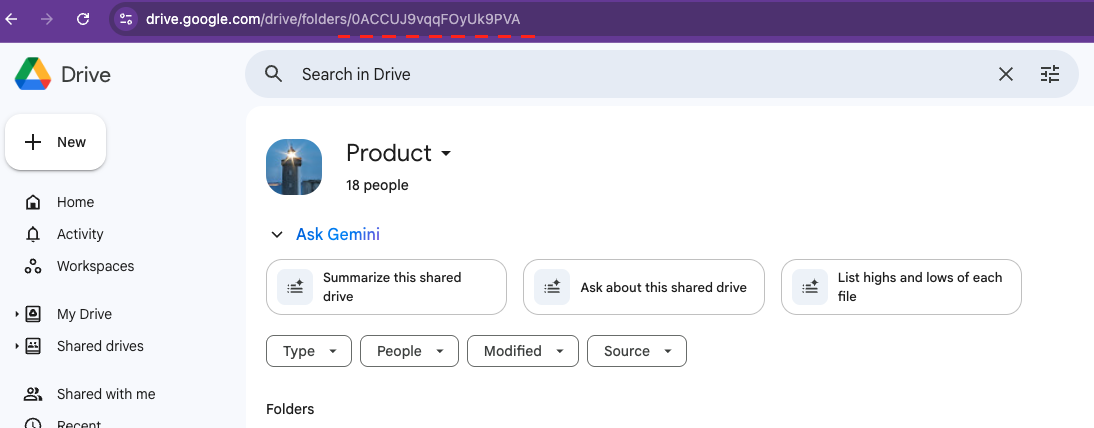Screen dimensions: 1094x428
Task: Open the Type filter dropdown
Action: click(x=309, y=351)
